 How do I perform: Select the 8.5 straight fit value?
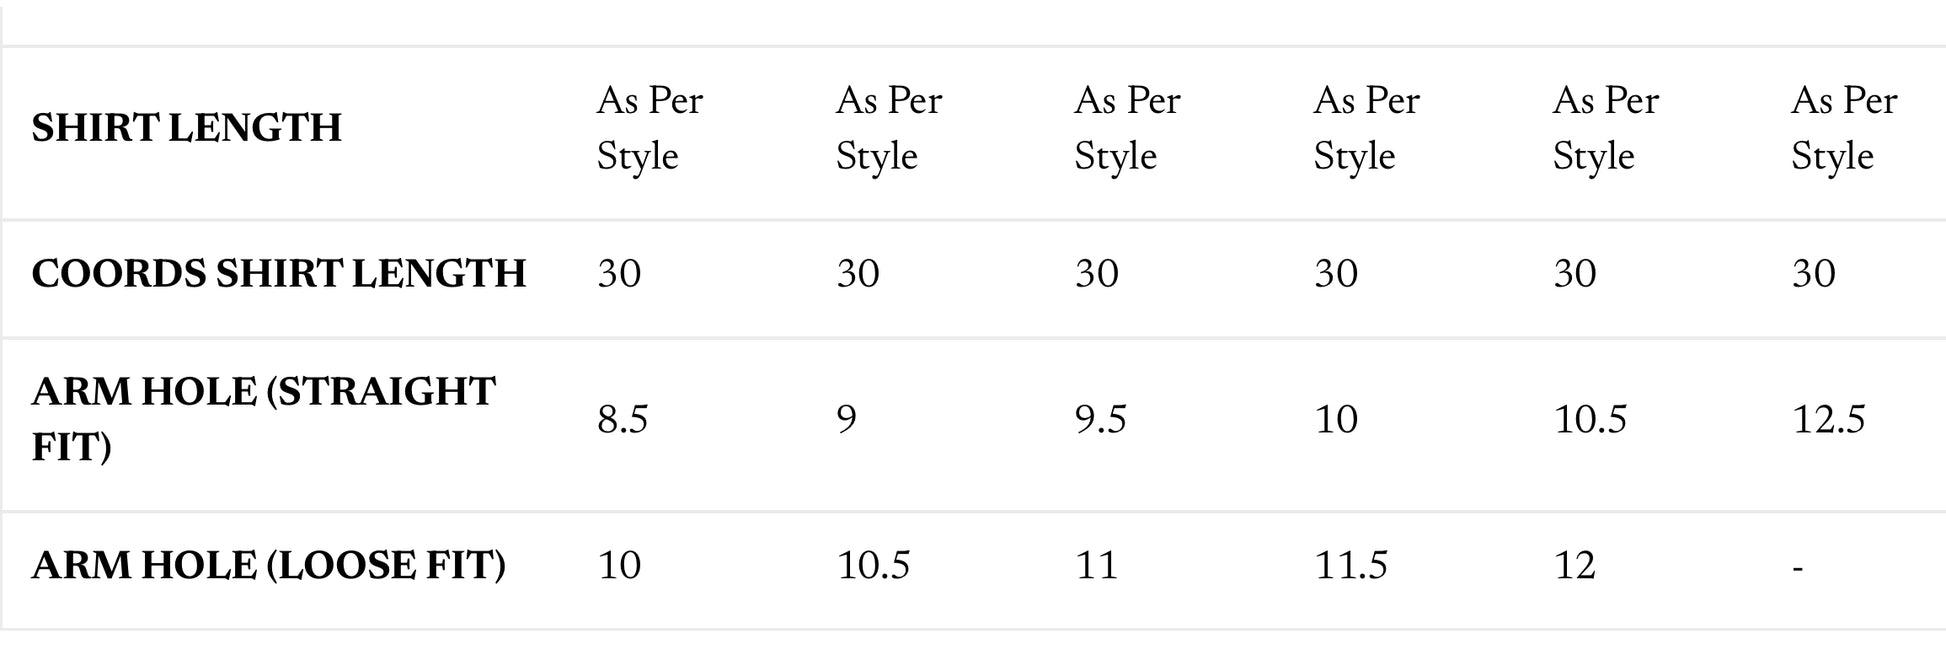point(622,420)
